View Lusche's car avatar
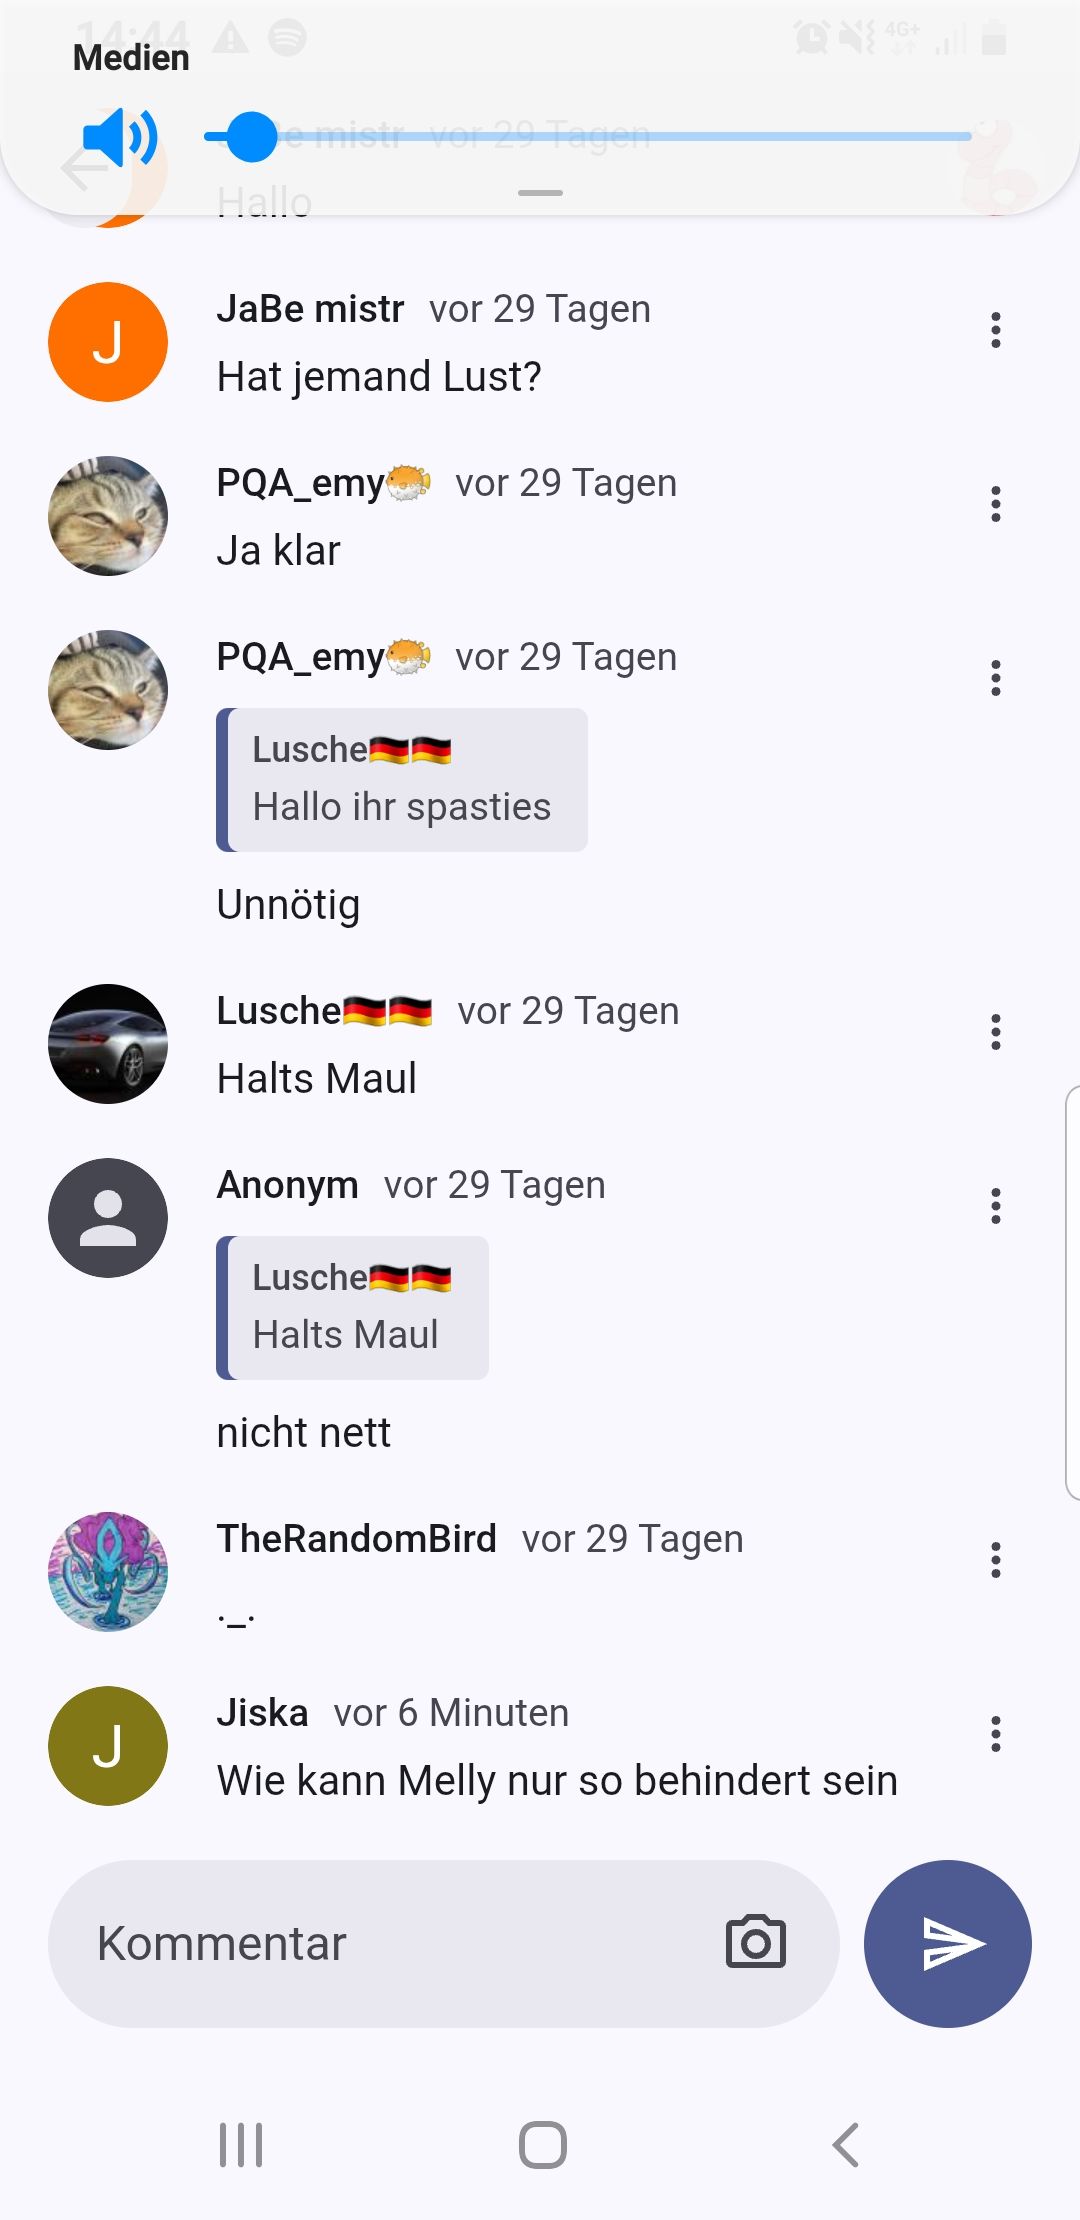The height and width of the screenshot is (2220, 1080). 108,1043
